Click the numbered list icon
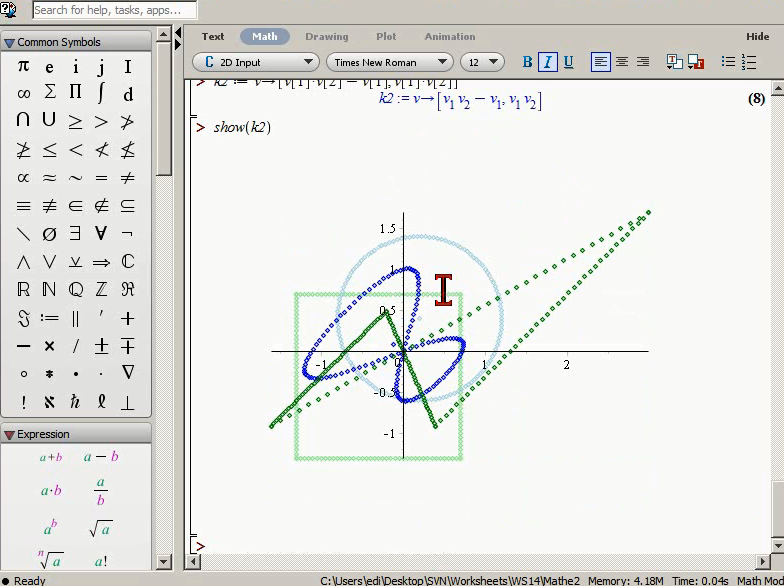Image resolution: width=784 pixels, height=586 pixels. point(749,62)
